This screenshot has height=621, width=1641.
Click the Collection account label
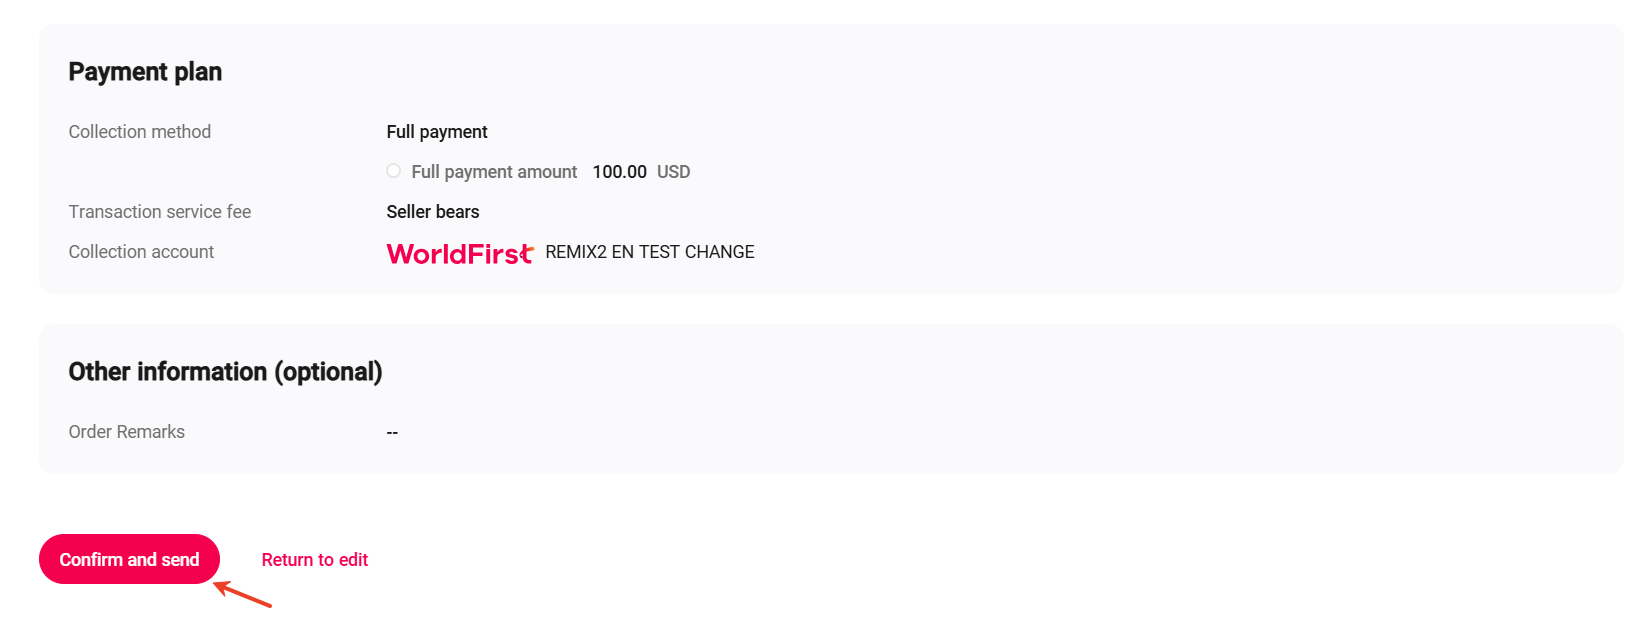141,251
